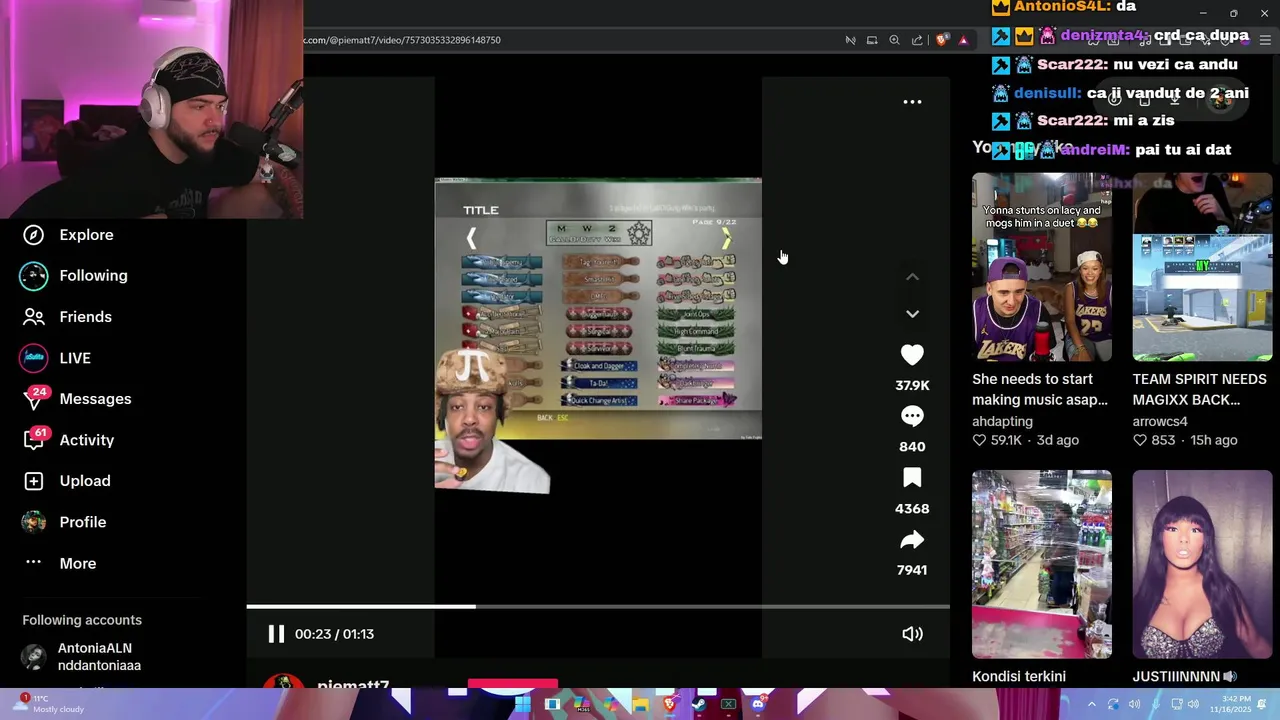Like the arrowcs4 video with 853 likes

[1154, 440]
